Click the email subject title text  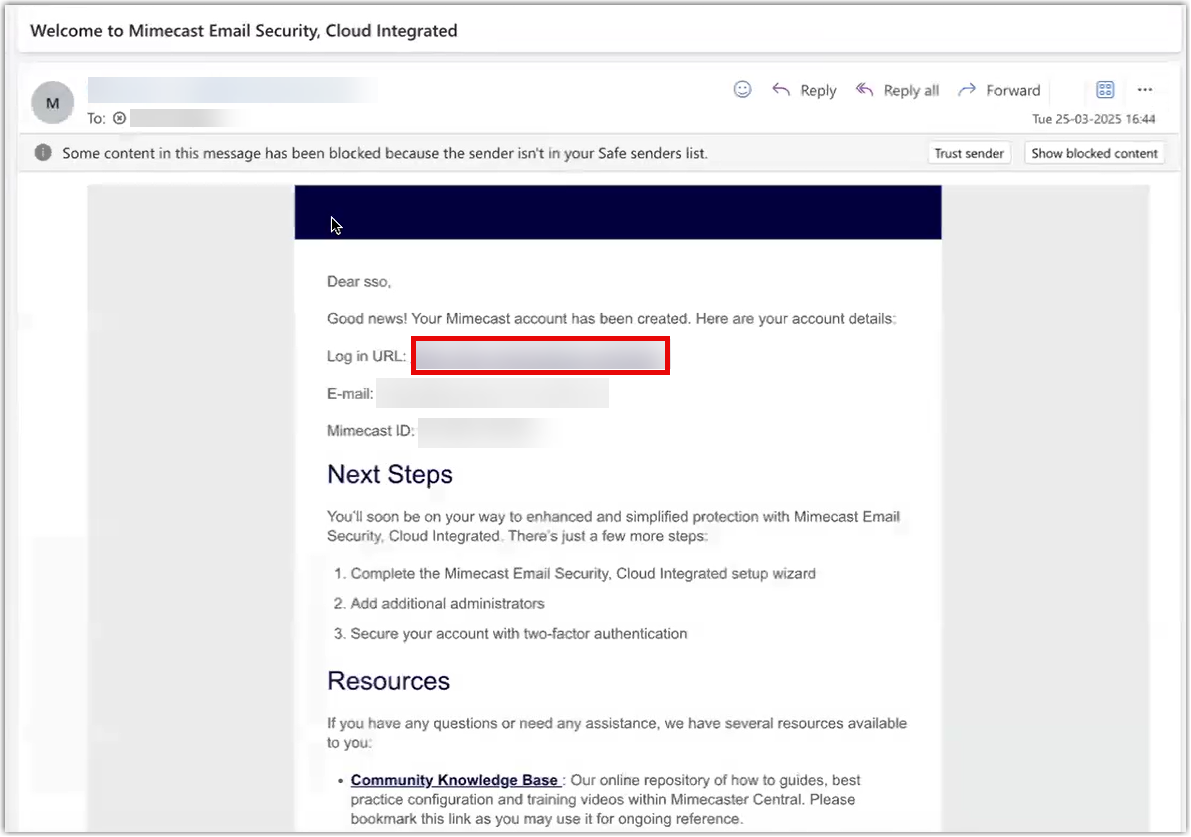tap(243, 31)
